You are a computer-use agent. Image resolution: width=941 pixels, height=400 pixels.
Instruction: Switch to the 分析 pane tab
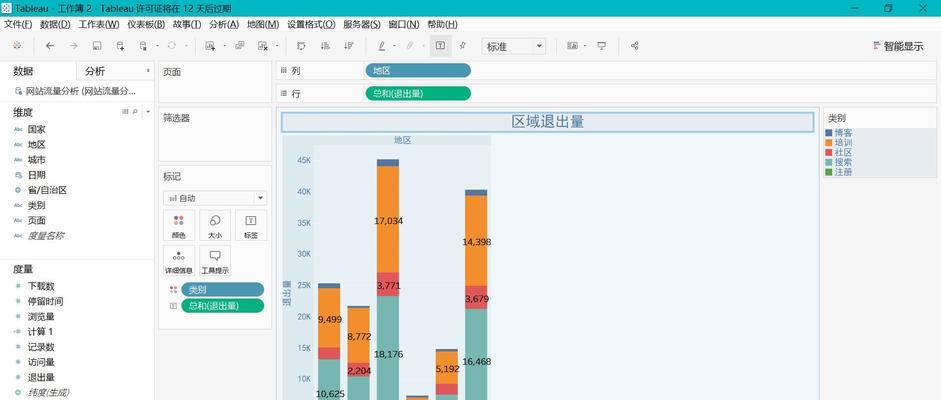pos(95,71)
